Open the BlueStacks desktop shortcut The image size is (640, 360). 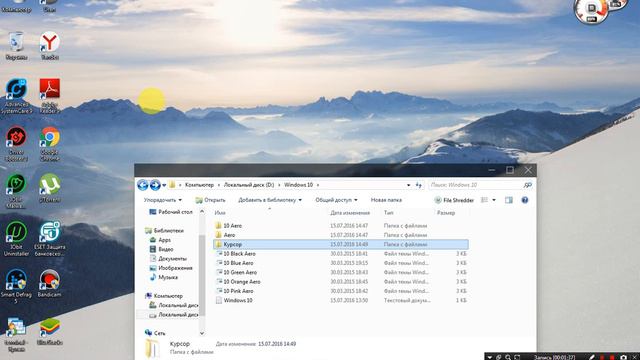point(50,331)
